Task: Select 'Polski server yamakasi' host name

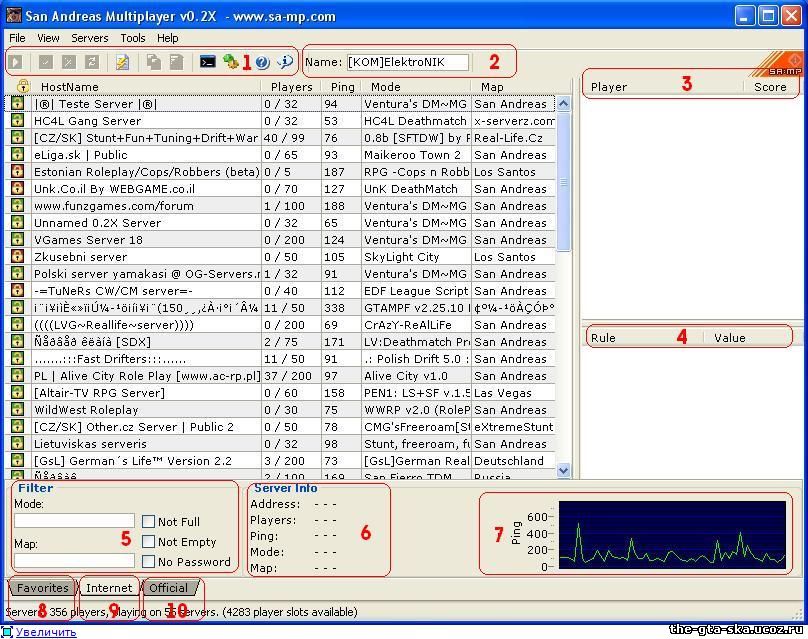Action: [147, 274]
